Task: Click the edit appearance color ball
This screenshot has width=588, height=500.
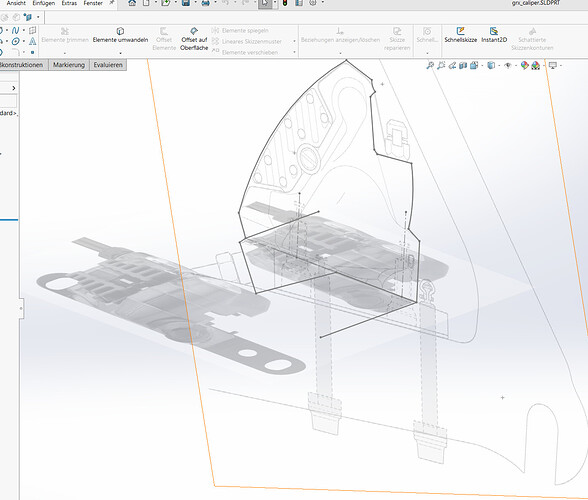Action: (x=525, y=66)
